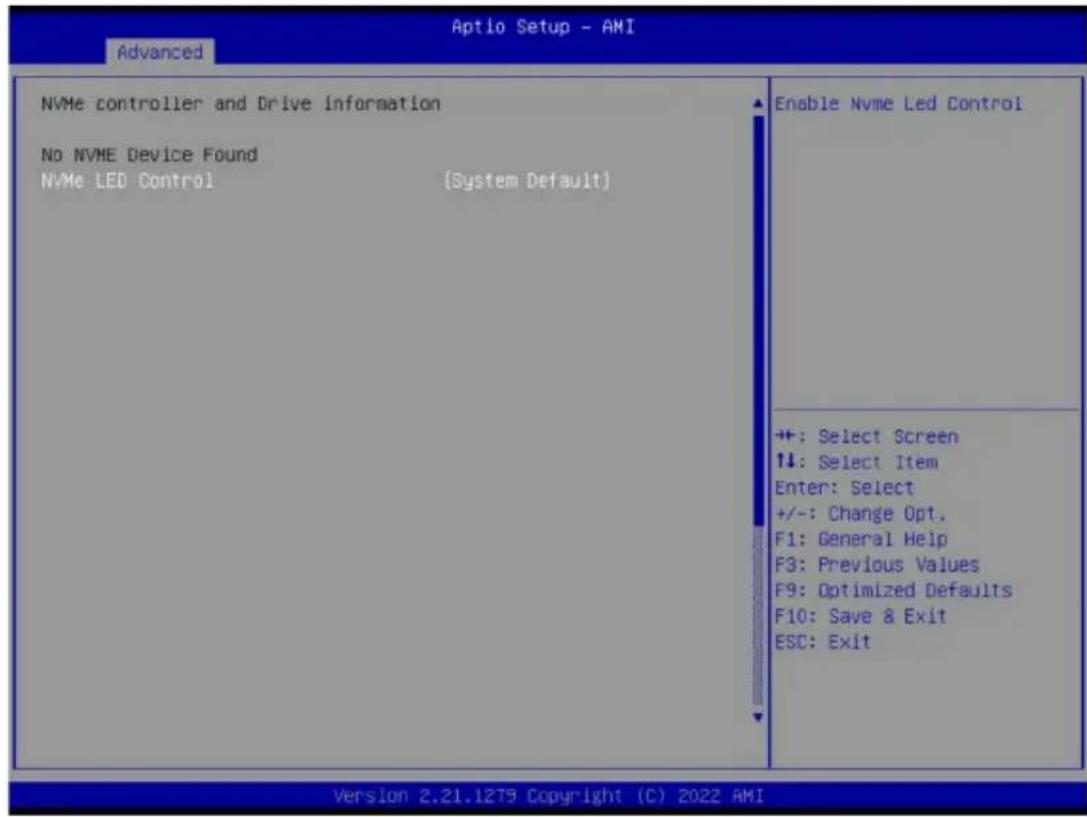Click the 'ESC: Exit' hint

point(822,642)
